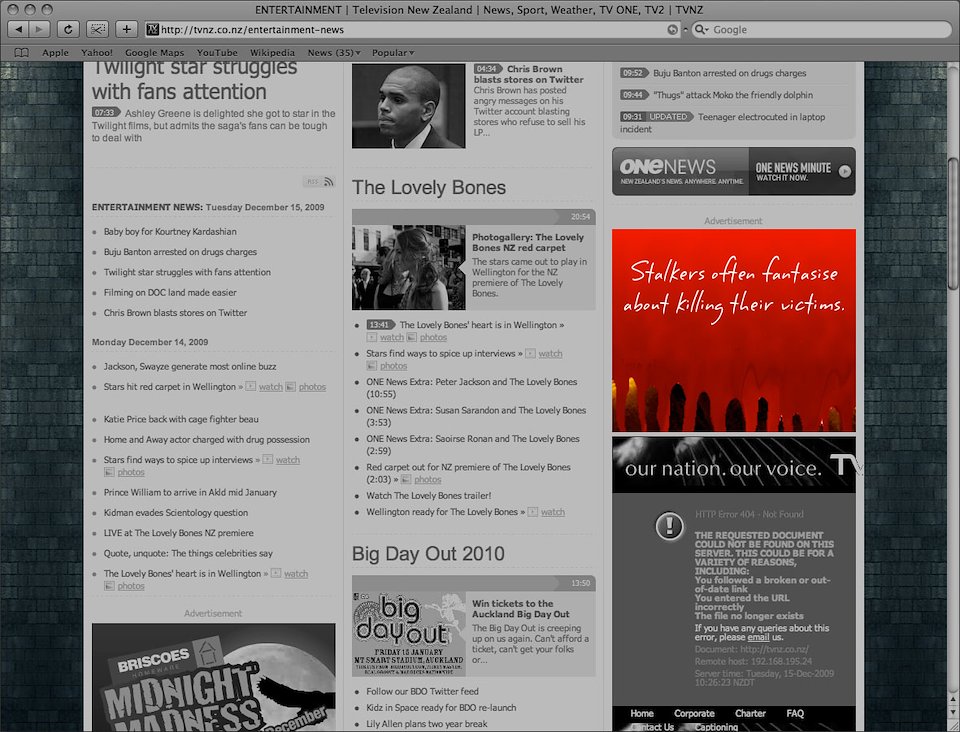The image size is (960, 732).
Task: Open 'Chris Brown blasts stores on Twitter' headline
Action: click(x=528, y=74)
